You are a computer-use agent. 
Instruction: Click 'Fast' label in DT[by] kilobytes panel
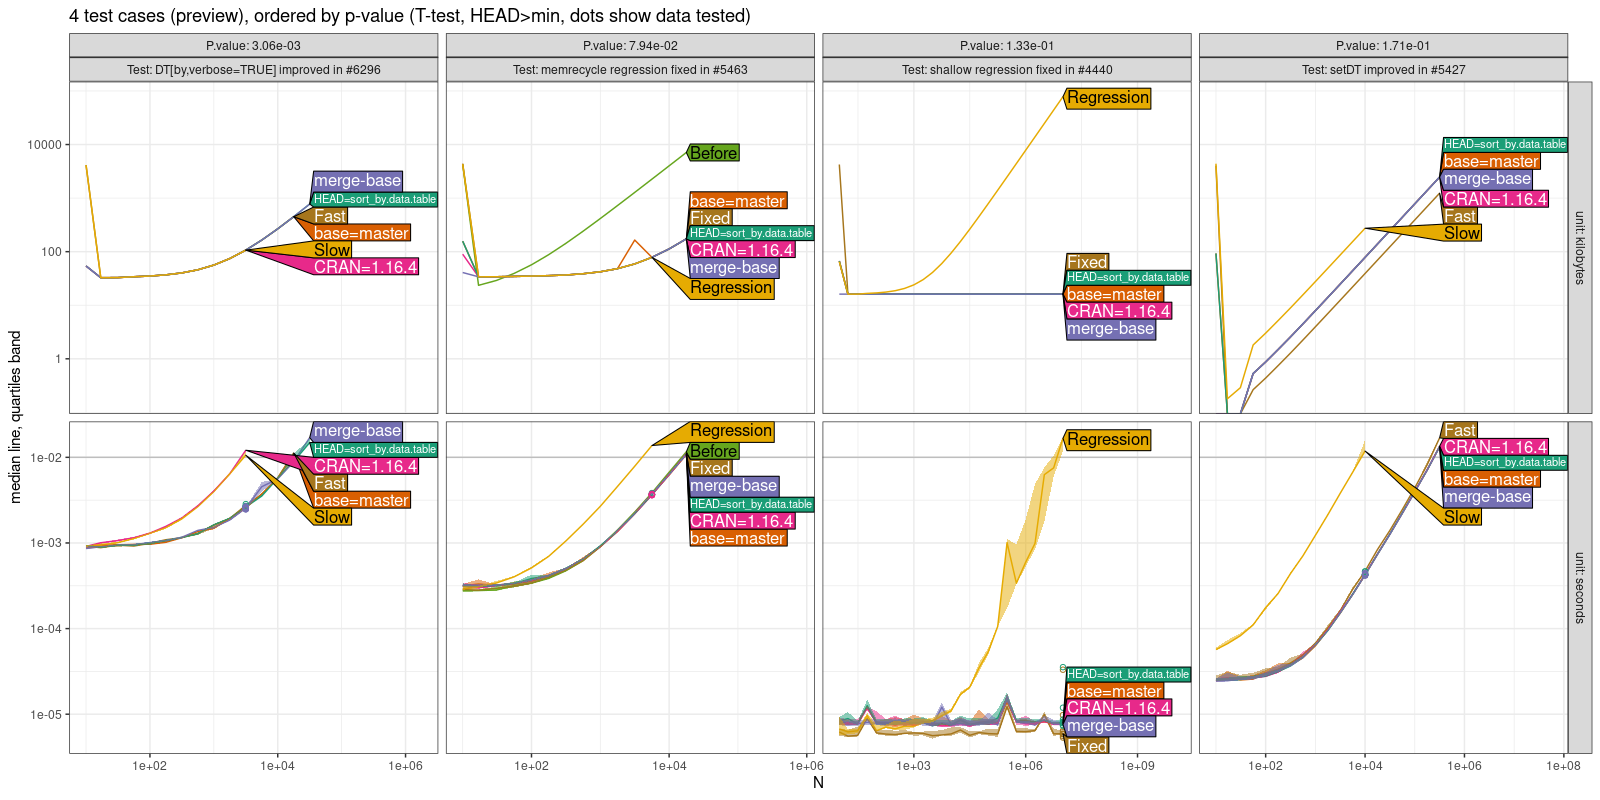point(330,216)
